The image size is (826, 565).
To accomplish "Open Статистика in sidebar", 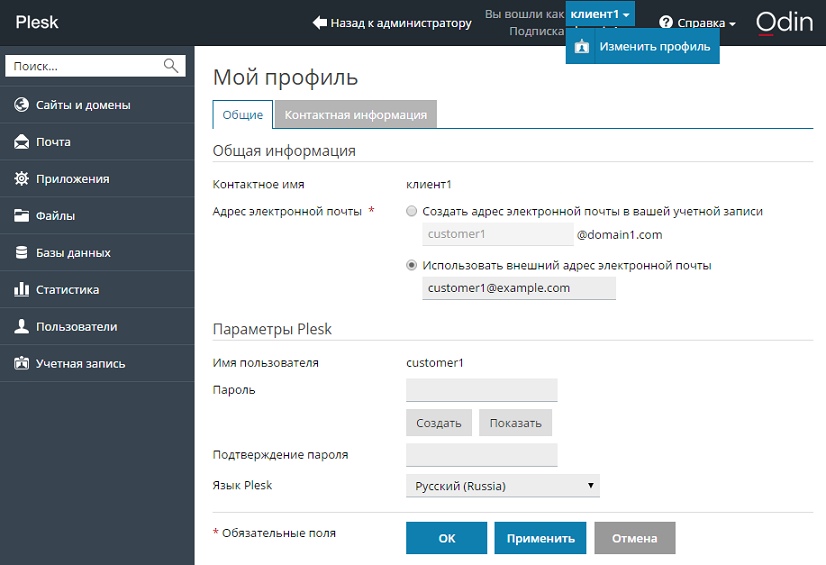I will click(x=97, y=290).
